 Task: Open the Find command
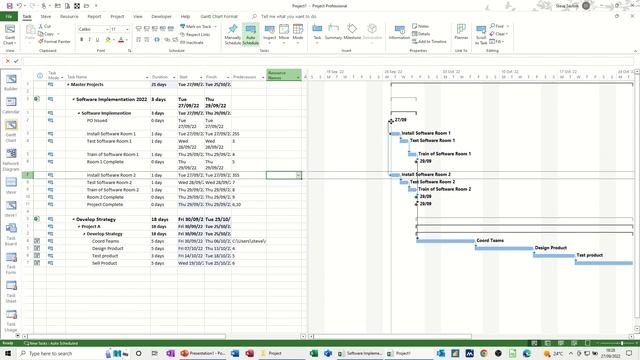(499, 26)
